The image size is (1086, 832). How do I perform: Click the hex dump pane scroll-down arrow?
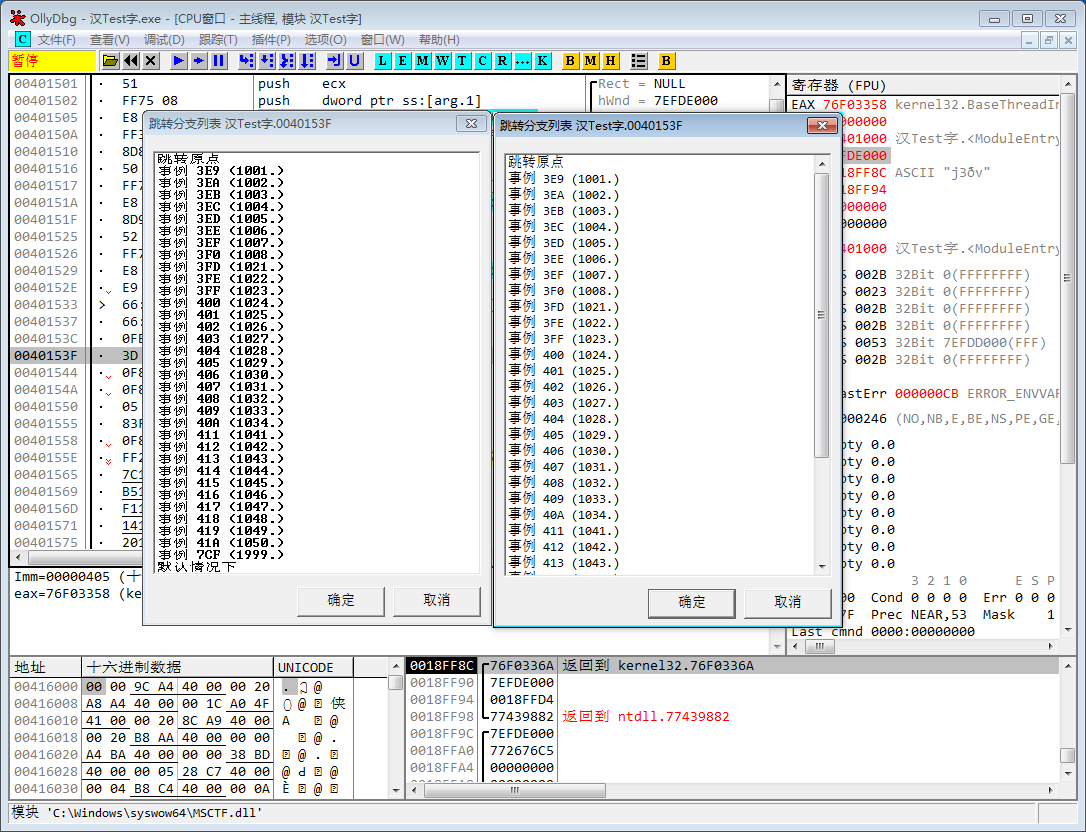point(395,789)
